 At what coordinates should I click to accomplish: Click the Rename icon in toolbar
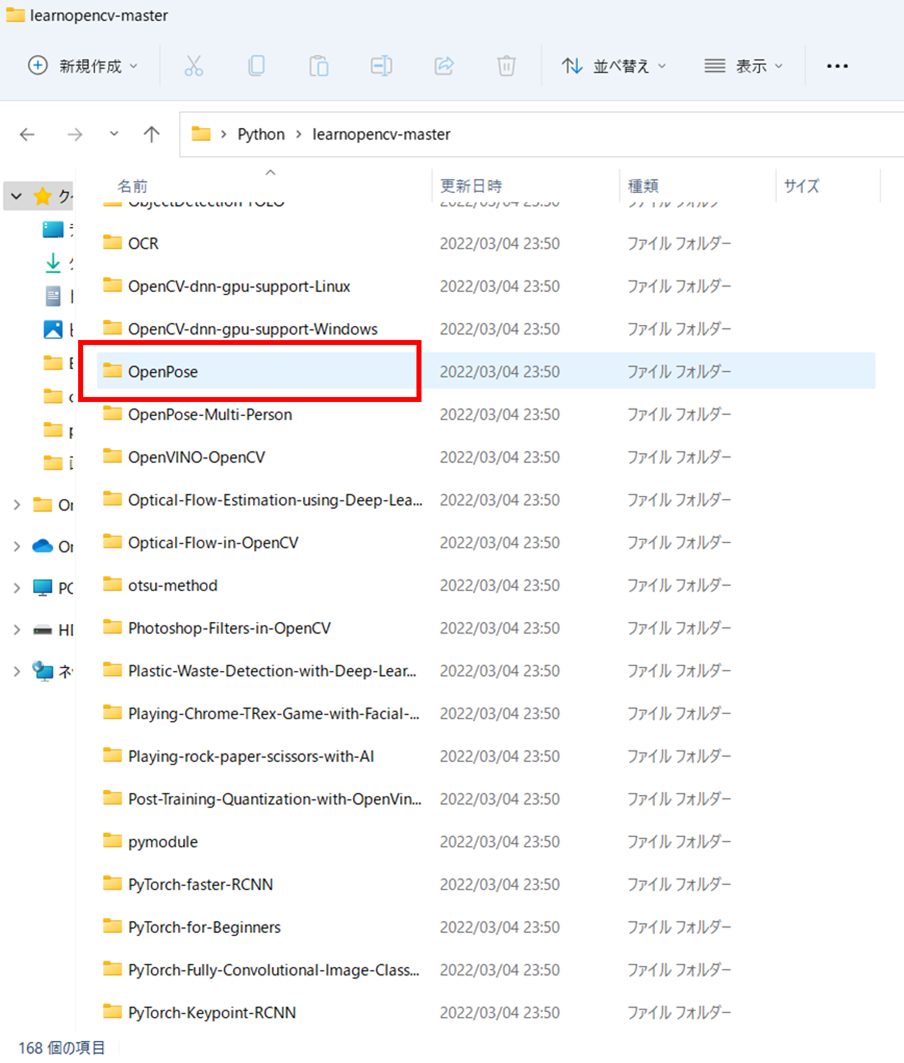(381, 66)
